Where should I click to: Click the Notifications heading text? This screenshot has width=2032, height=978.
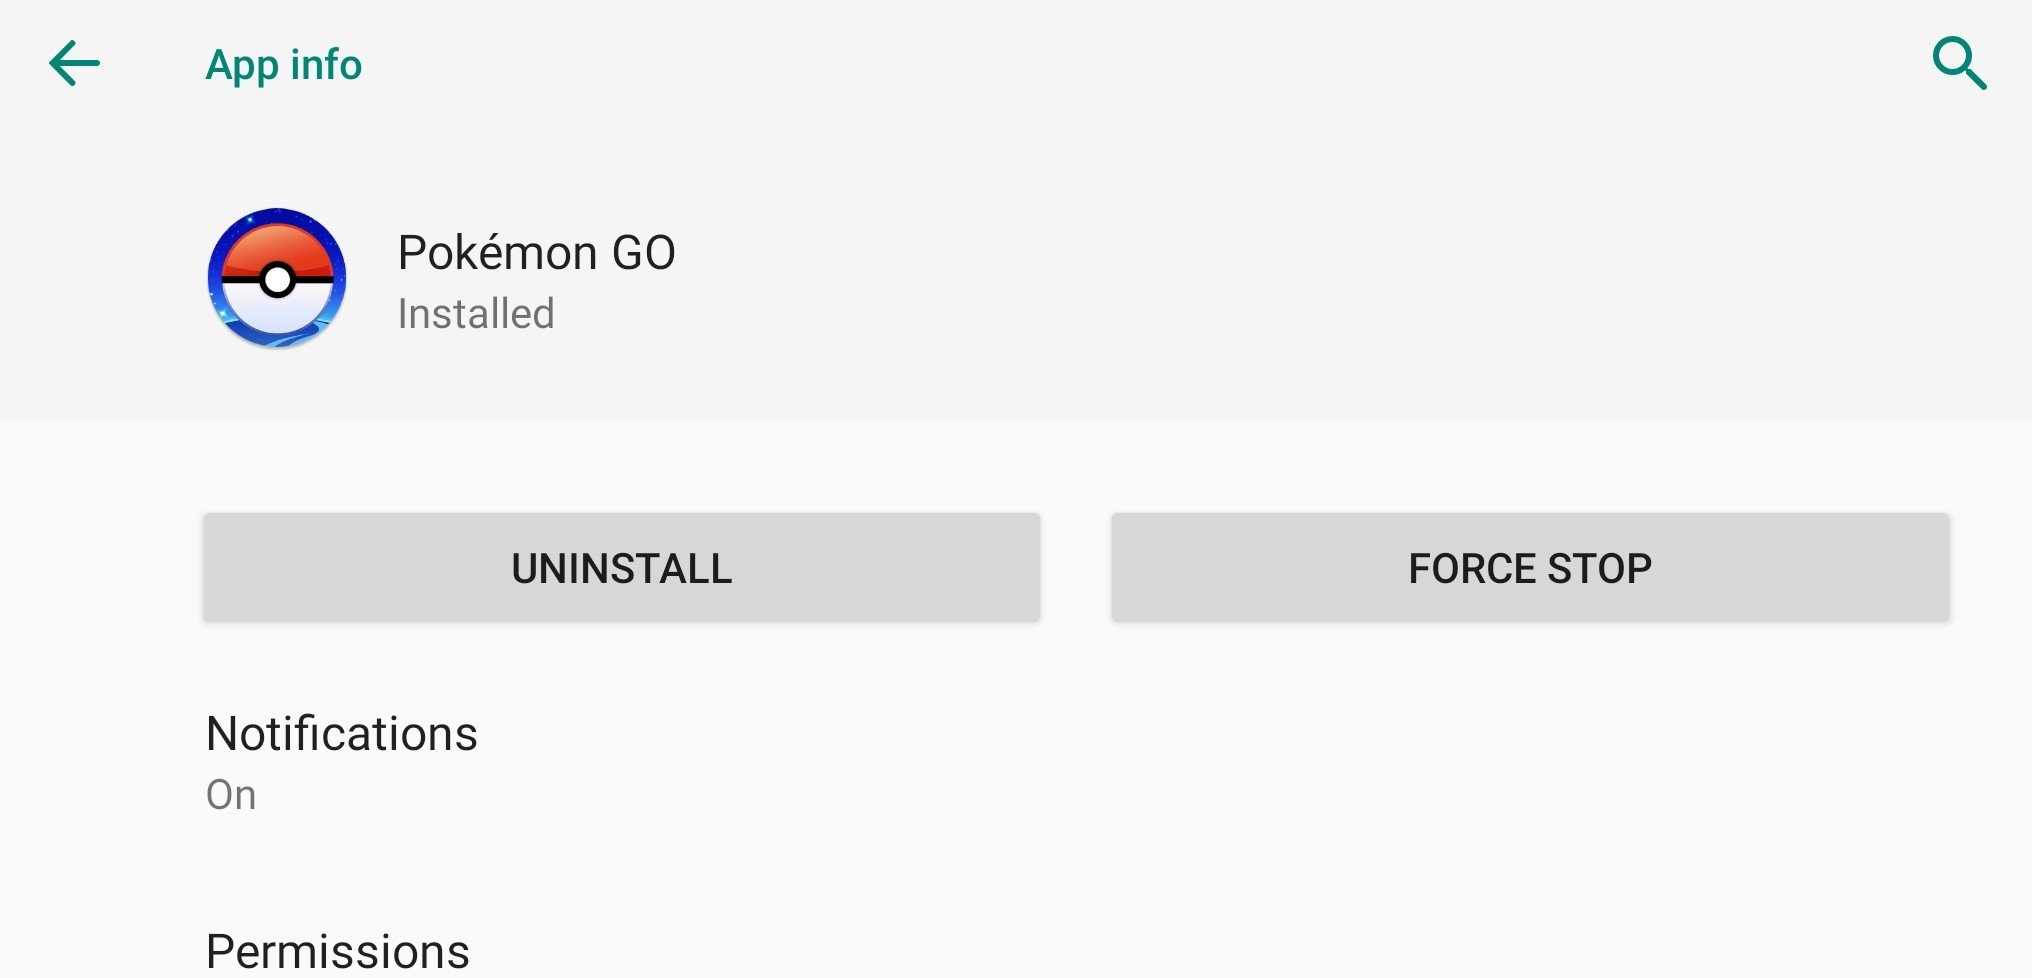click(341, 734)
